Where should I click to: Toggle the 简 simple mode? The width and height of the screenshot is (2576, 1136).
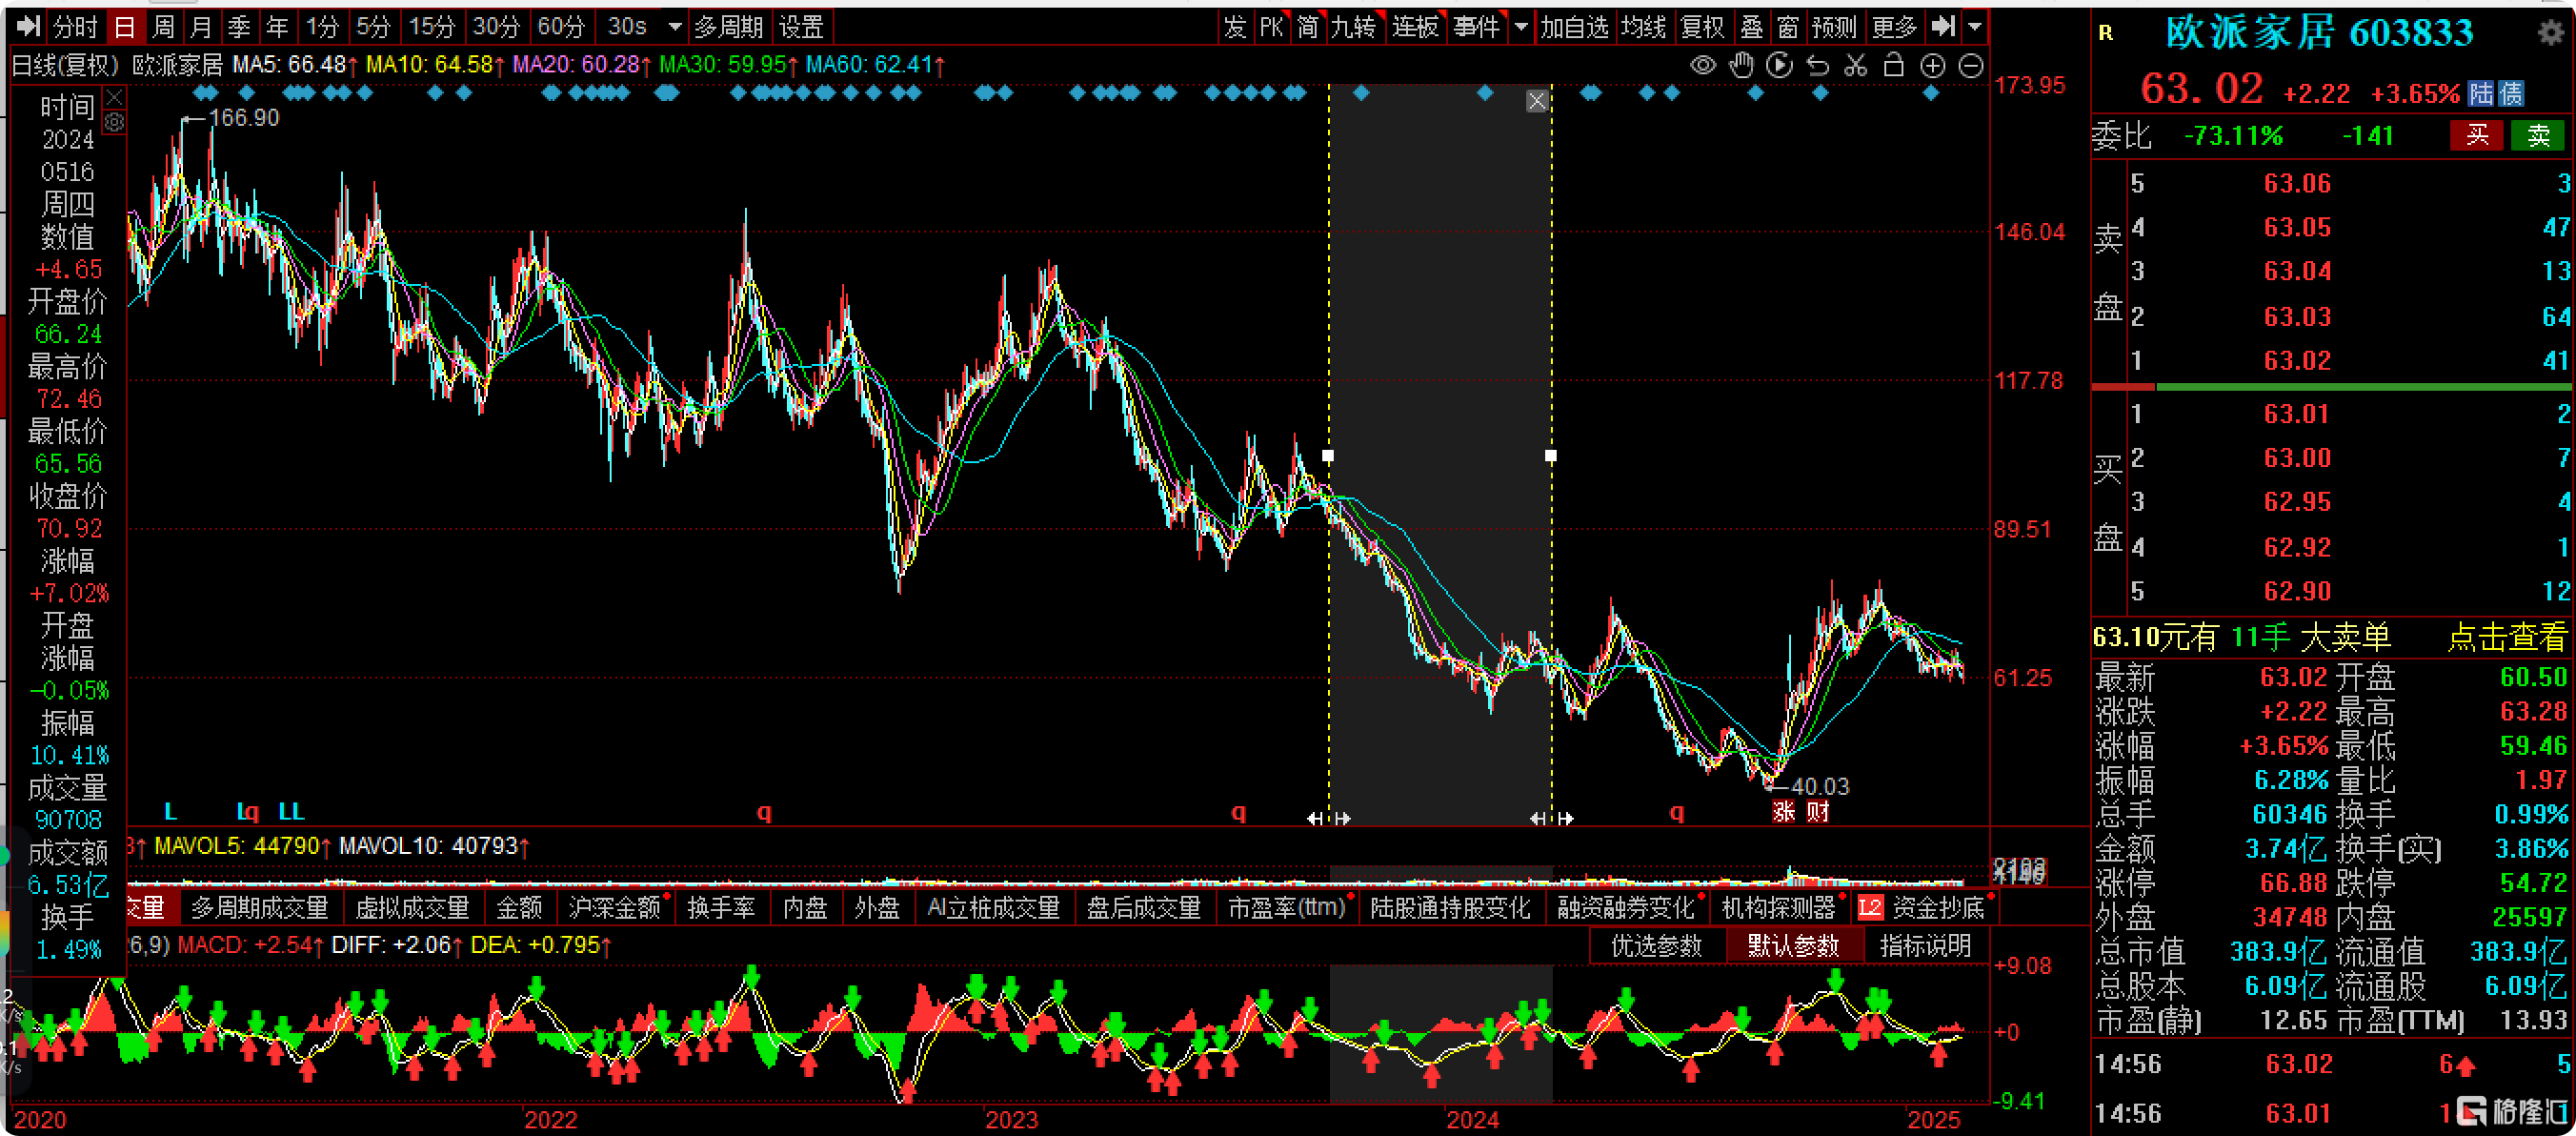[1307, 27]
